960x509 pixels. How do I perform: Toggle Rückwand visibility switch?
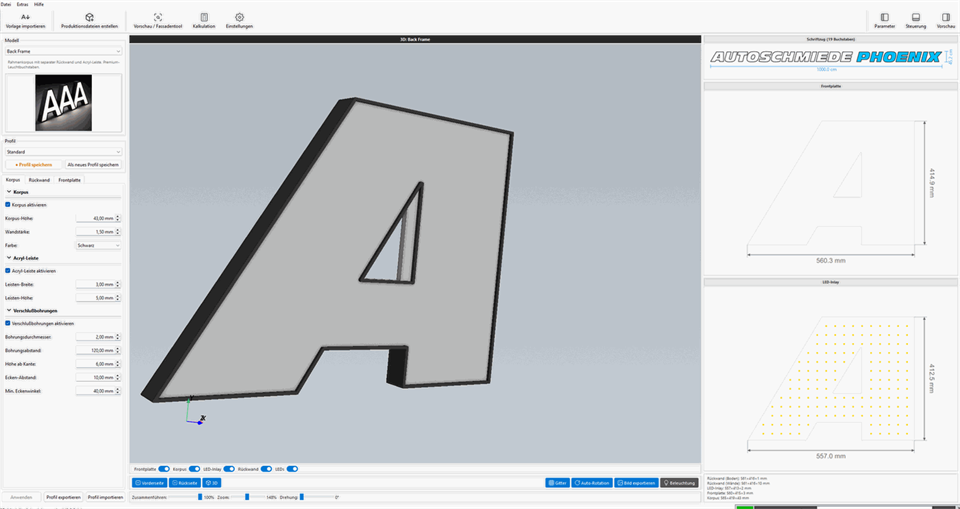(x=266, y=469)
